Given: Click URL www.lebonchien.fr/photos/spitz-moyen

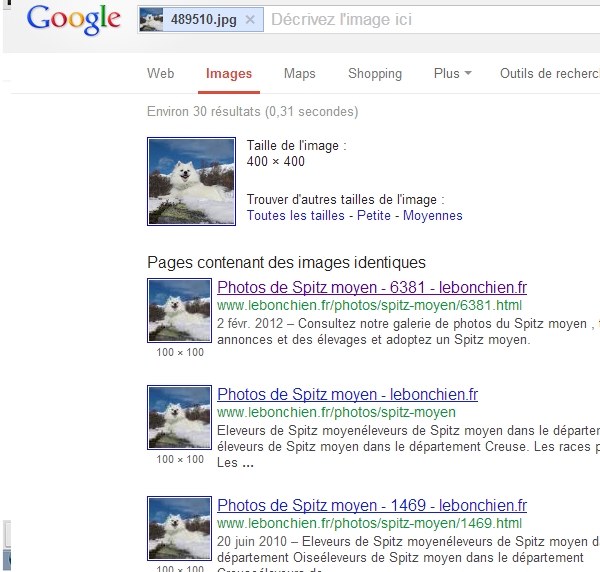Looking at the screenshot, I should pyautogui.click(x=336, y=412).
